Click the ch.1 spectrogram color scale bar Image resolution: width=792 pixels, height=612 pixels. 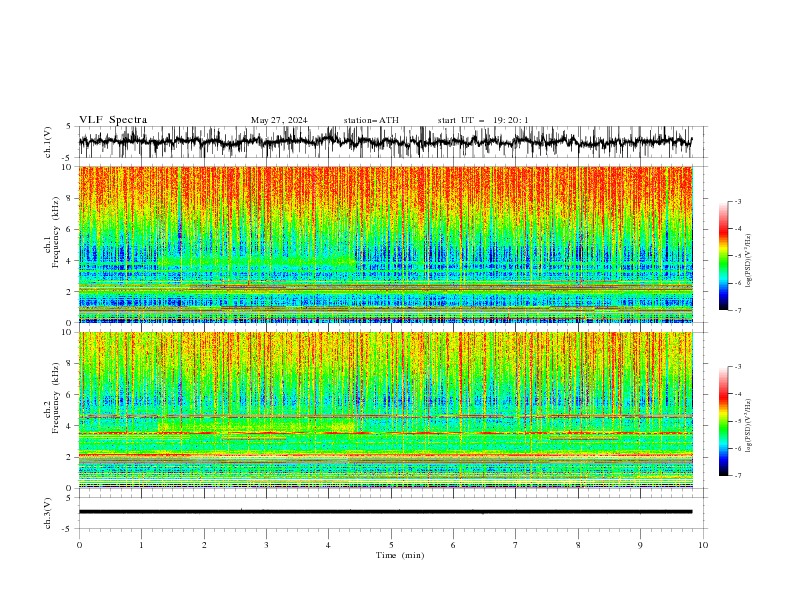coord(723,256)
